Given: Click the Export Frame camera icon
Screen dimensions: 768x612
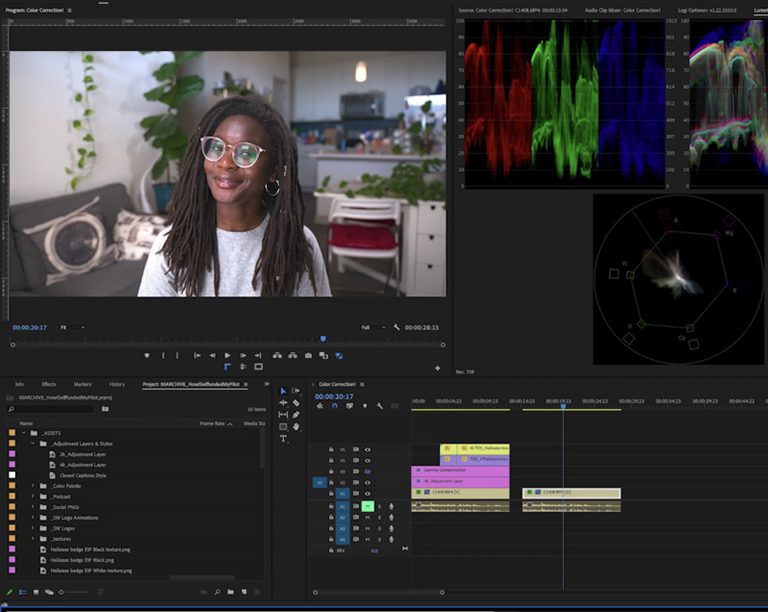Looking at the screenshot, I should 308,355.
